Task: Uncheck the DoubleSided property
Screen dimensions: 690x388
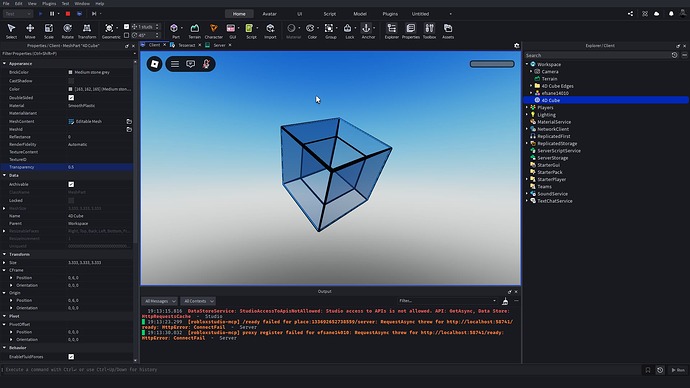Action: 71,98
